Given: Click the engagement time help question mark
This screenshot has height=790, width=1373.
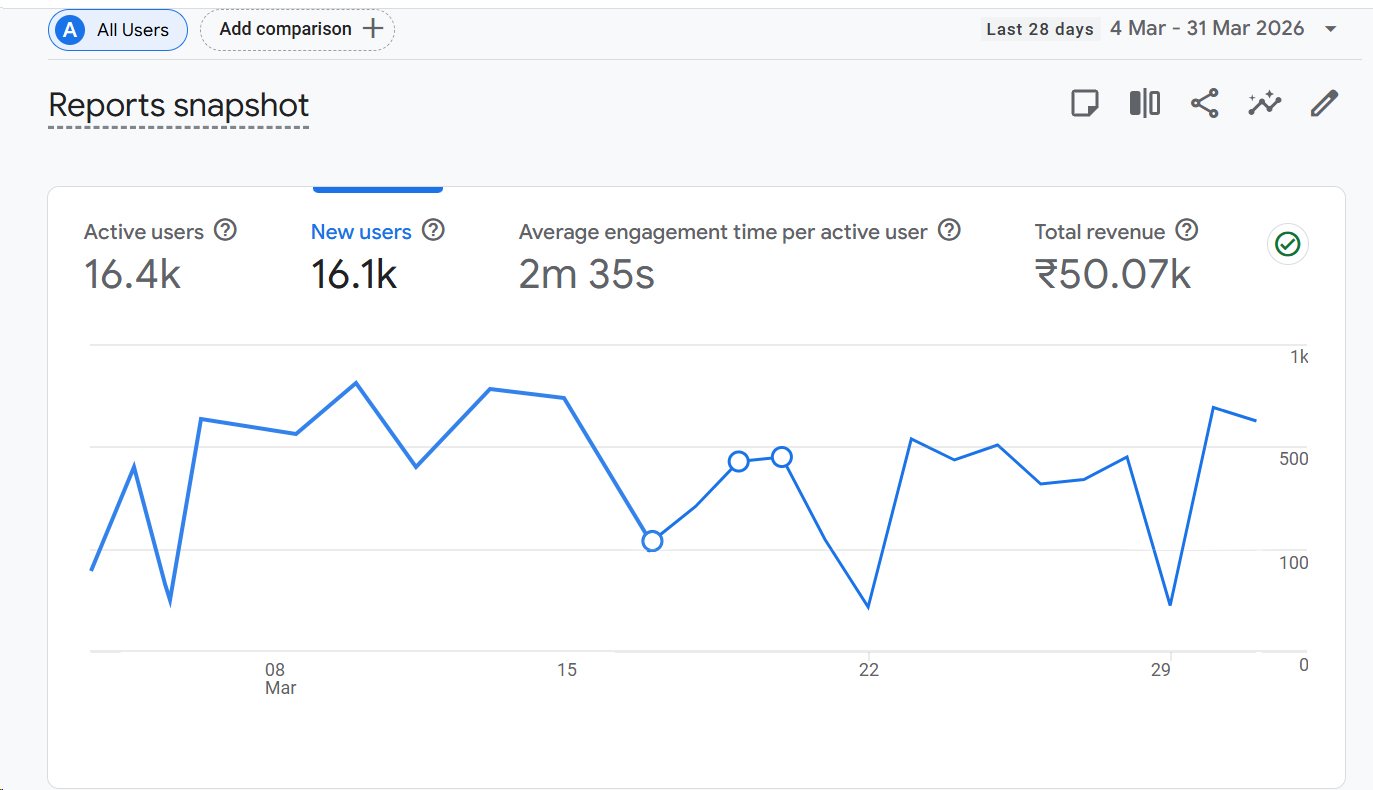Looking at the screenshot, I should (948, 230).
